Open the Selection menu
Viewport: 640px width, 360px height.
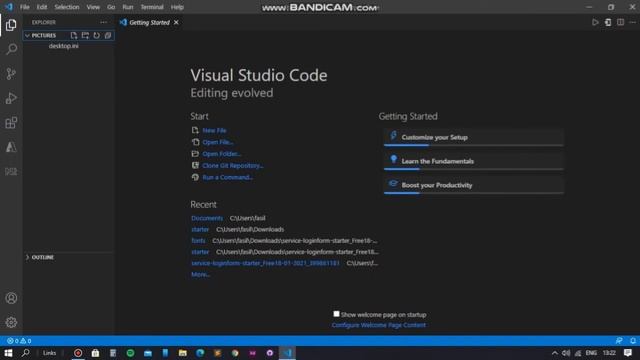[67, 7]
